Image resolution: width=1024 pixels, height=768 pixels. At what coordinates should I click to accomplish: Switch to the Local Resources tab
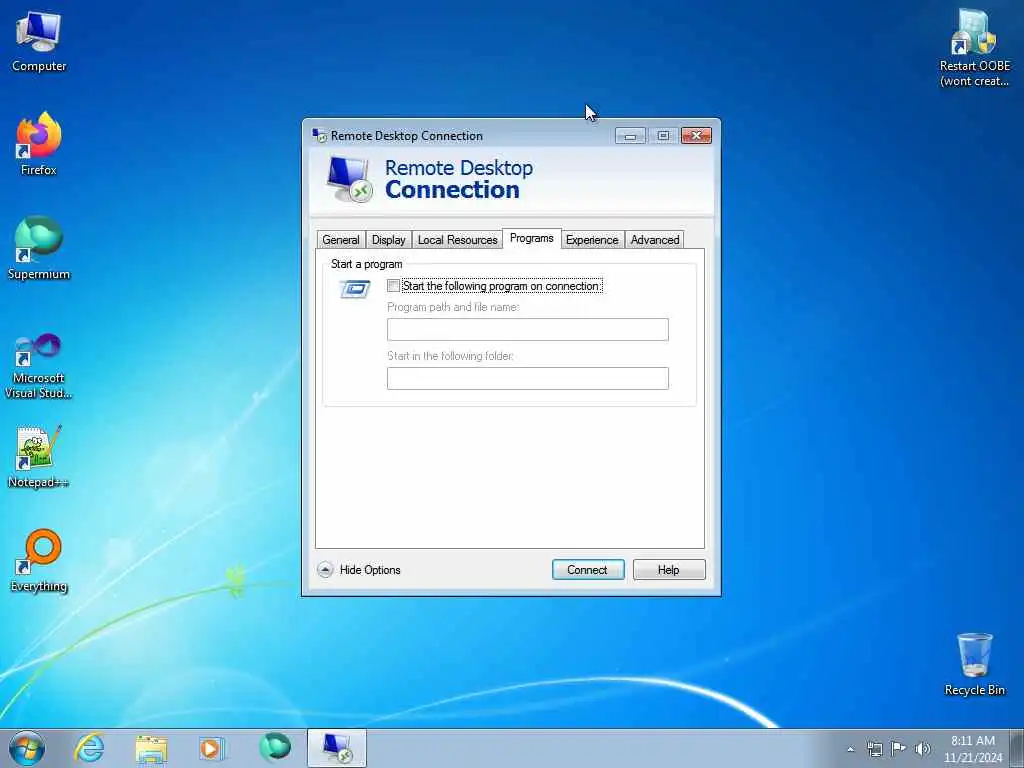[457, 240]
